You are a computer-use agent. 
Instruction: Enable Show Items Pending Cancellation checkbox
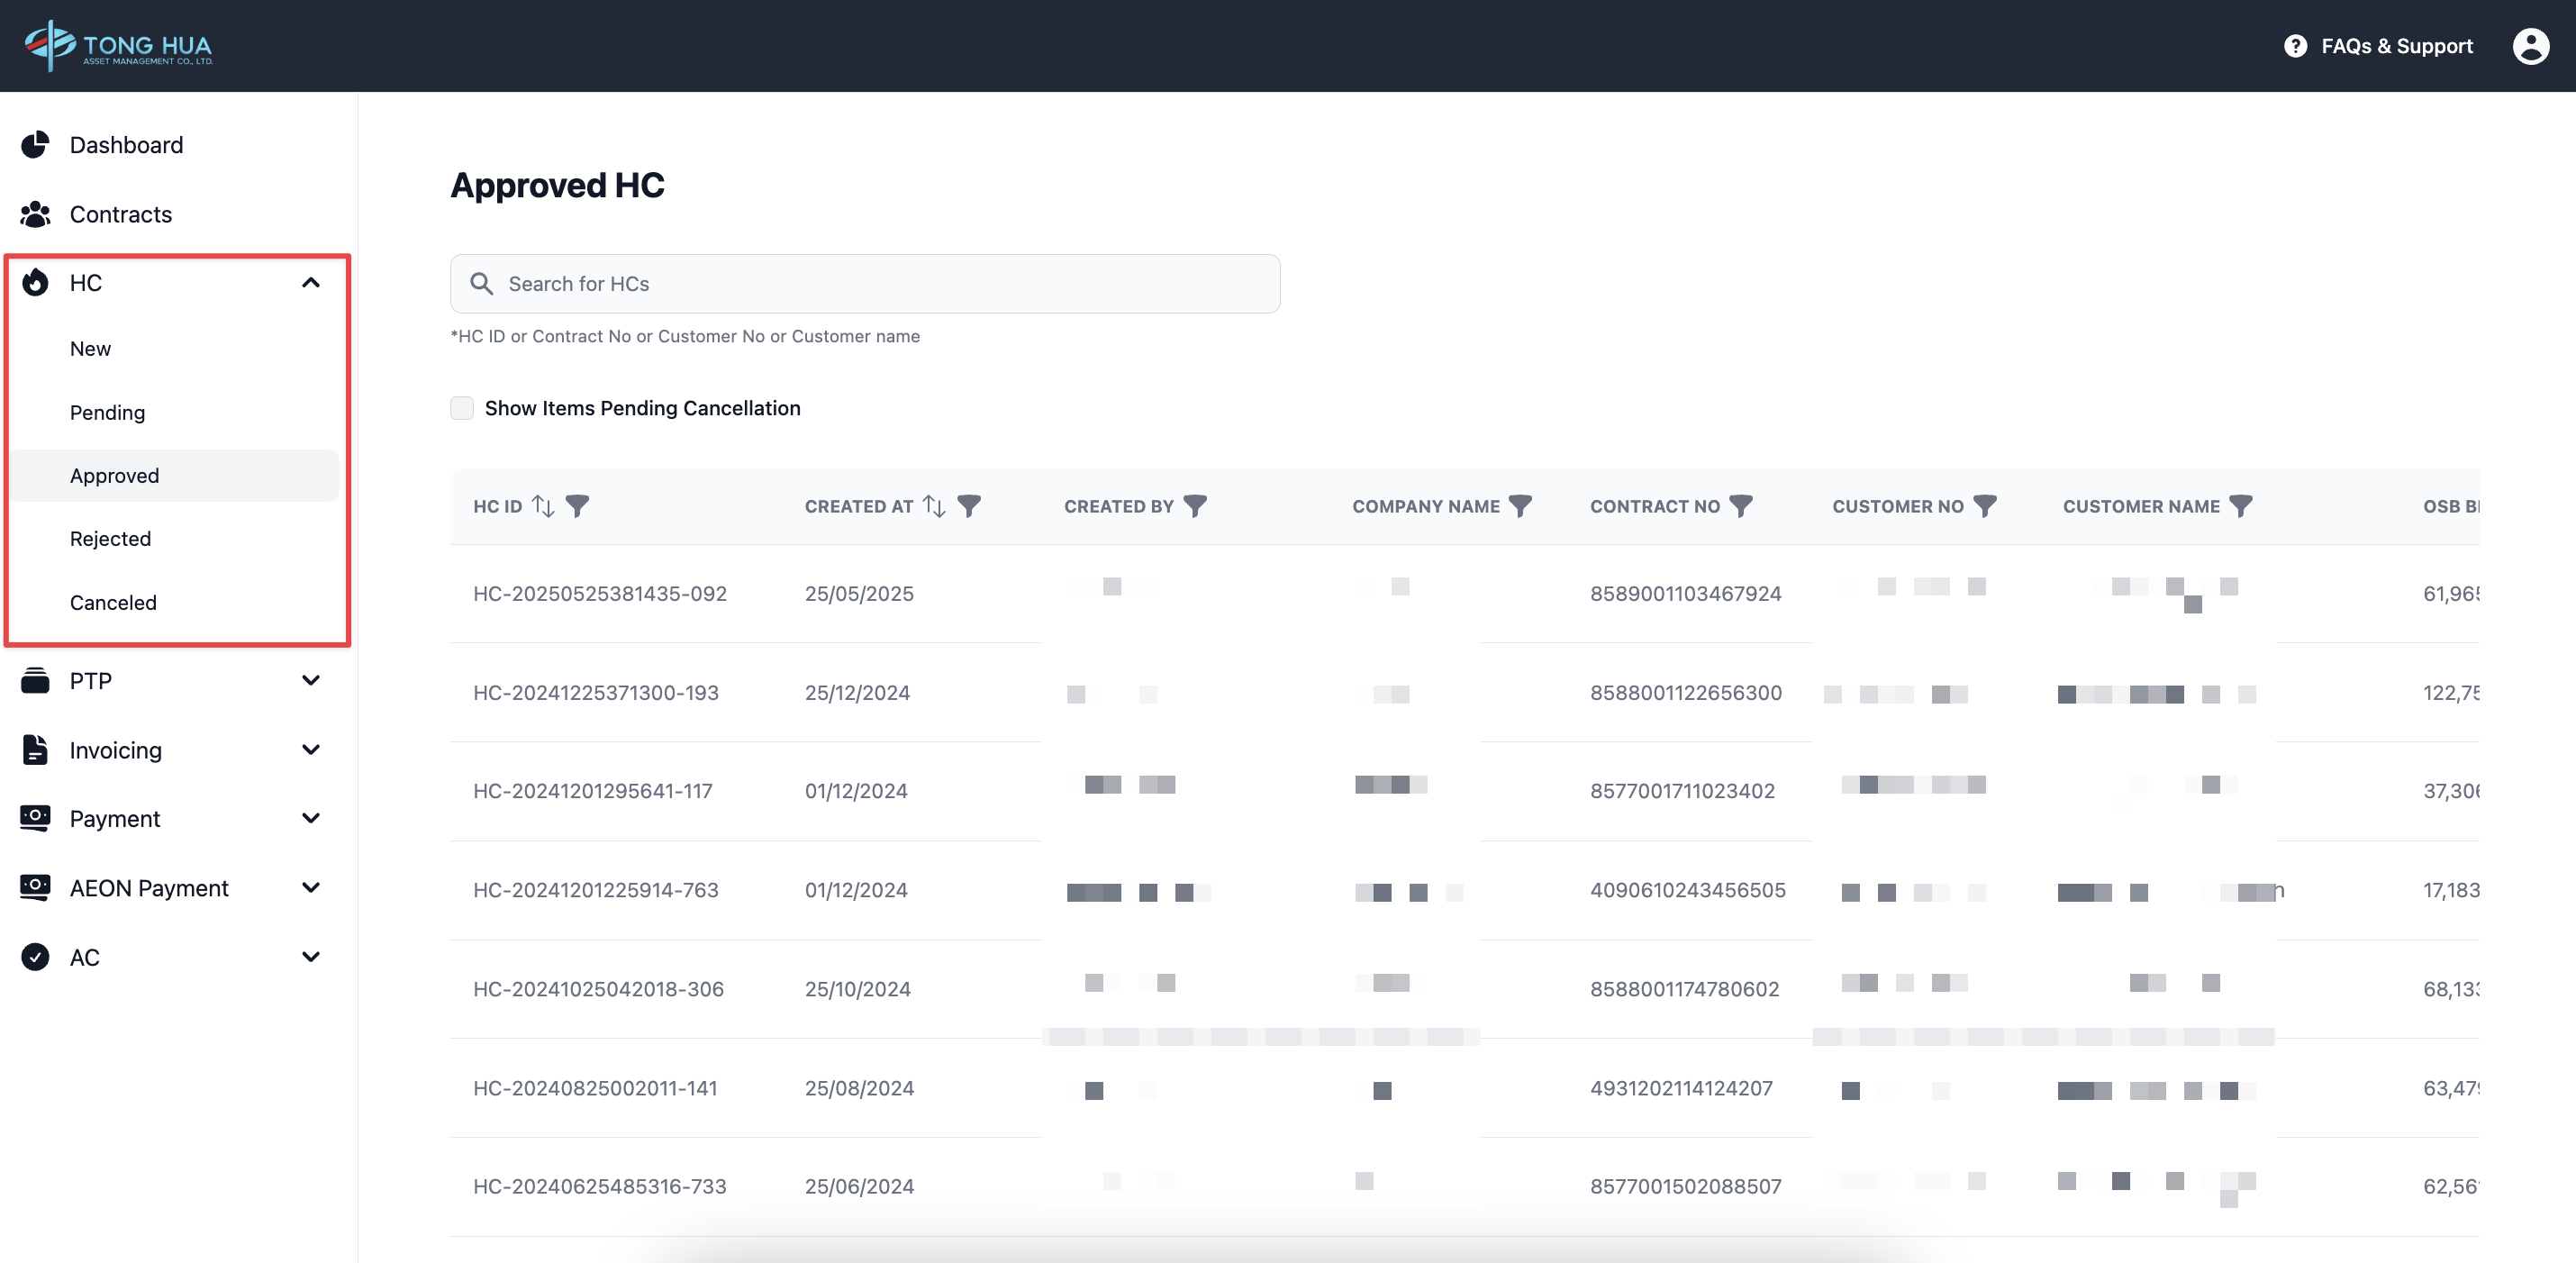click(x=462, y=408)
